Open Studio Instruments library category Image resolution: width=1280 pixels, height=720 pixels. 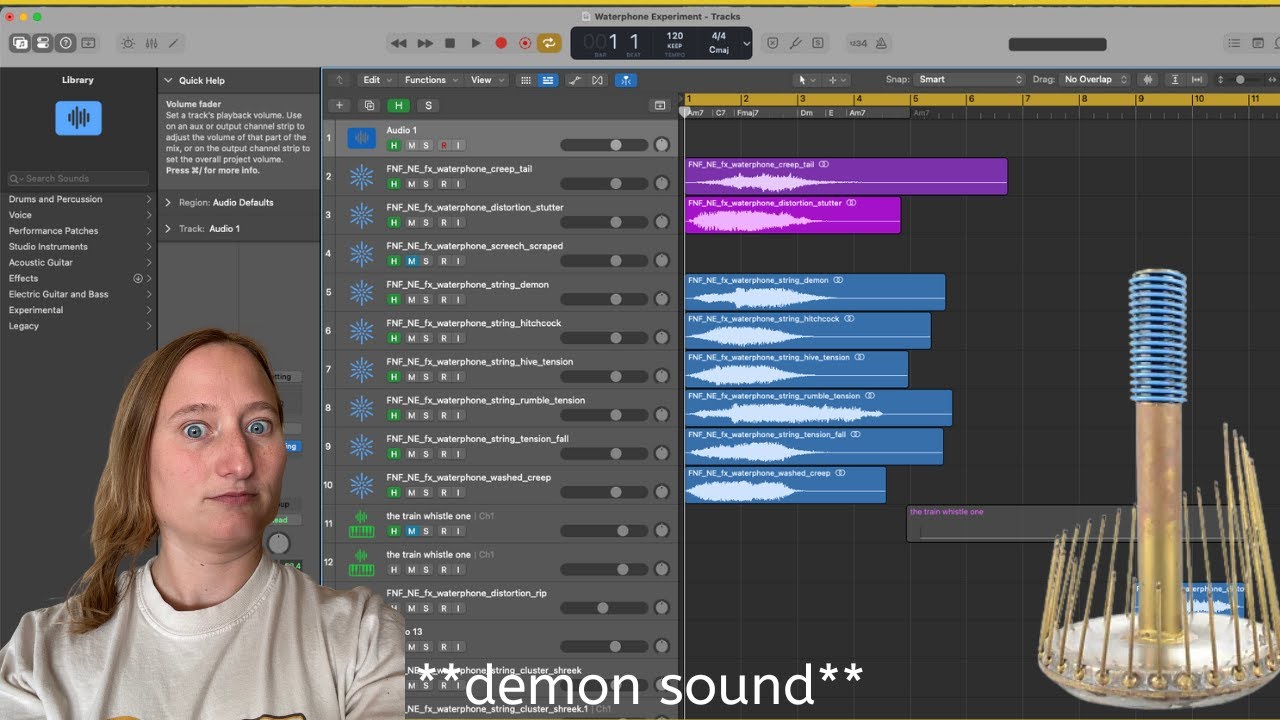78,247
